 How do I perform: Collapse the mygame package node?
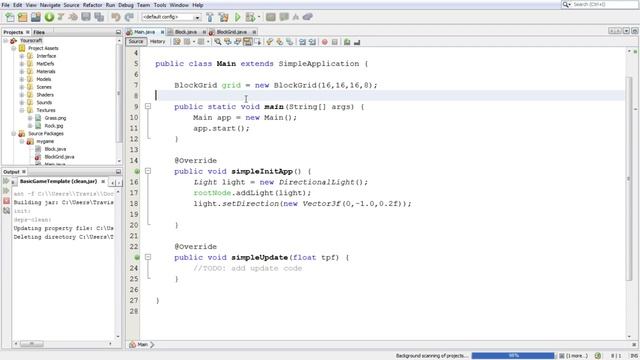click(22, 141)
